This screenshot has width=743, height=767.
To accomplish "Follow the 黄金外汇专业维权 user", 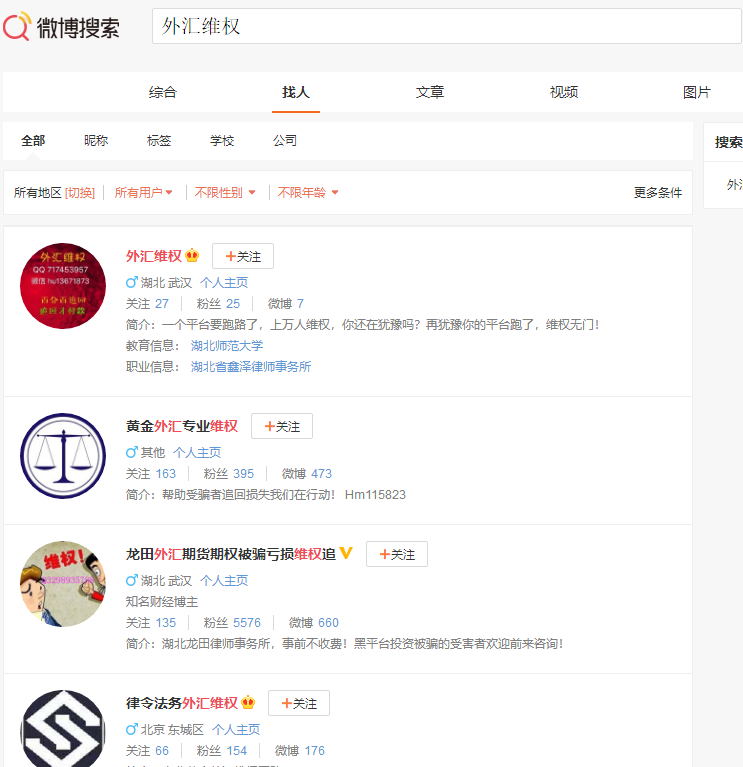I will [x=282, y=427].
